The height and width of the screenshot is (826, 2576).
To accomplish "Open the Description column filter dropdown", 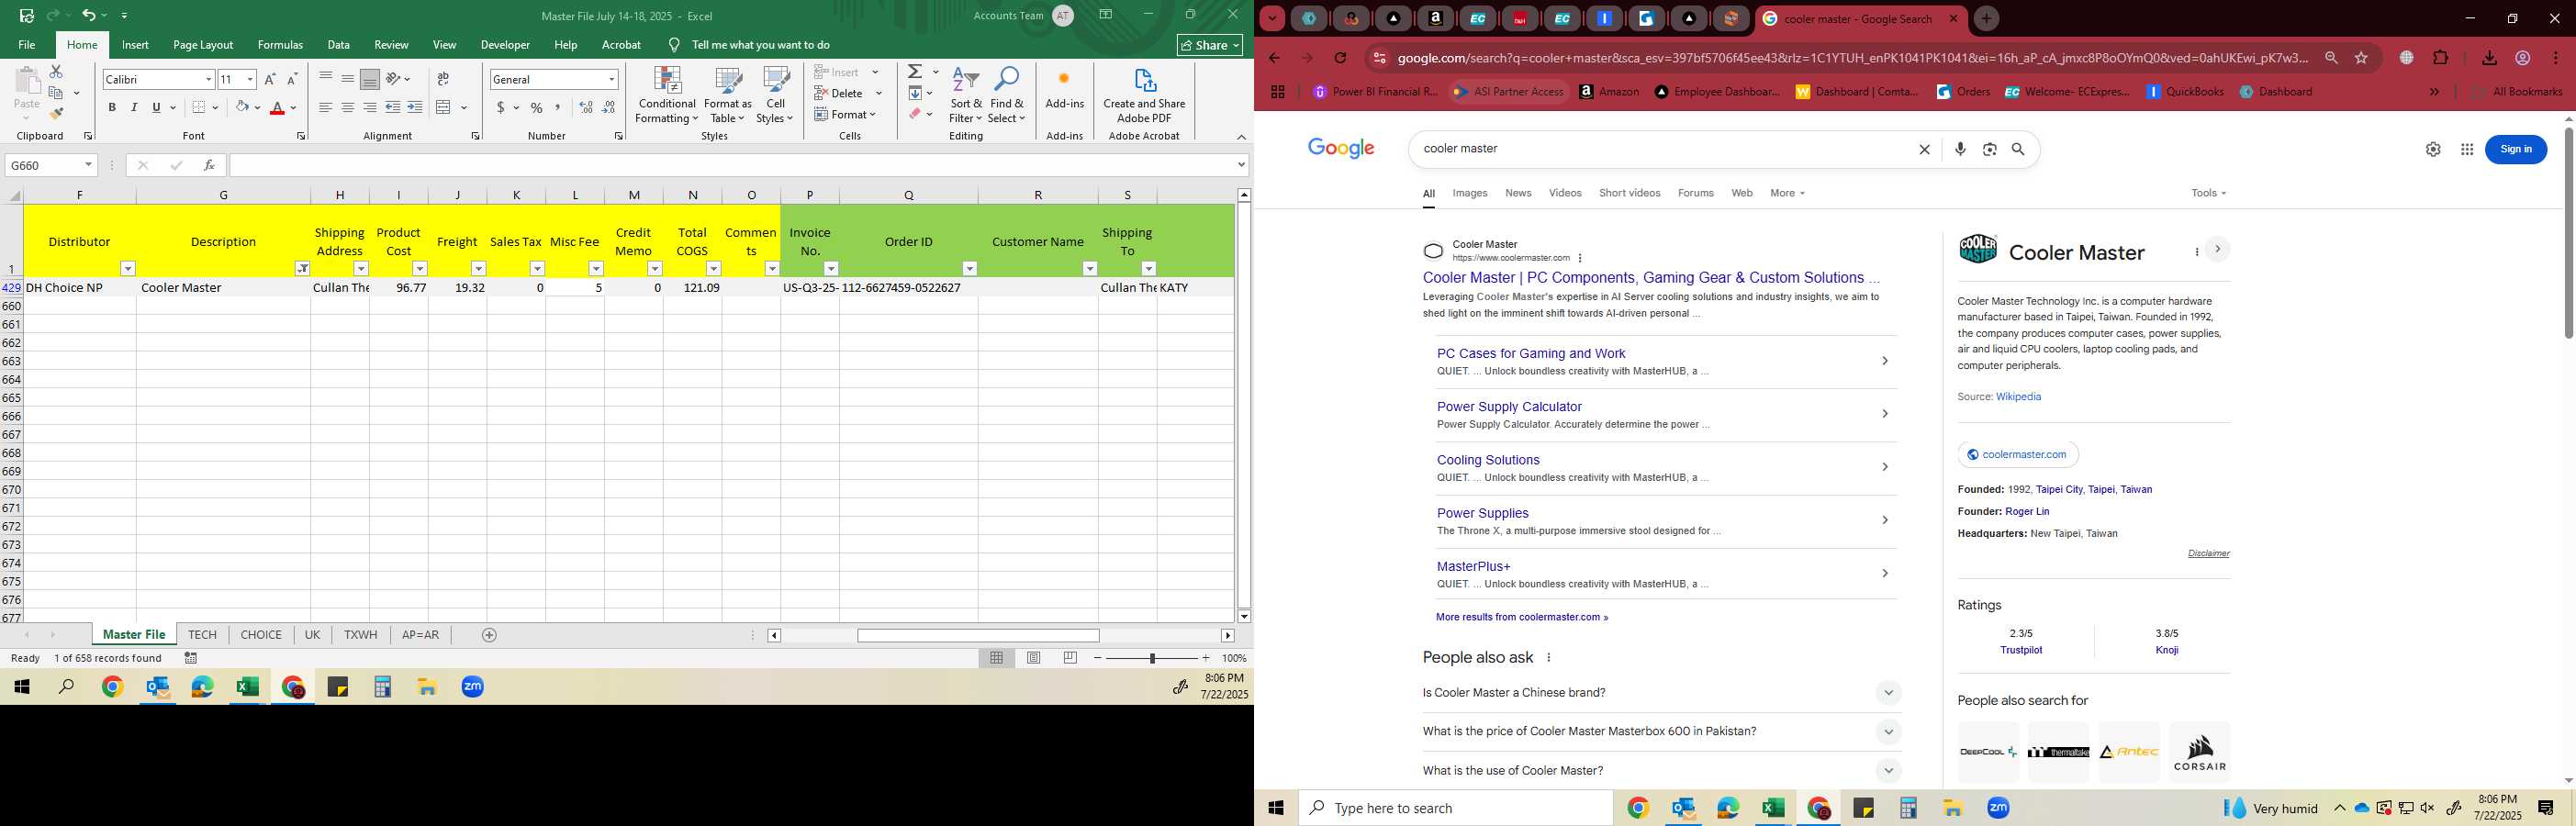I will click(302, 269).
